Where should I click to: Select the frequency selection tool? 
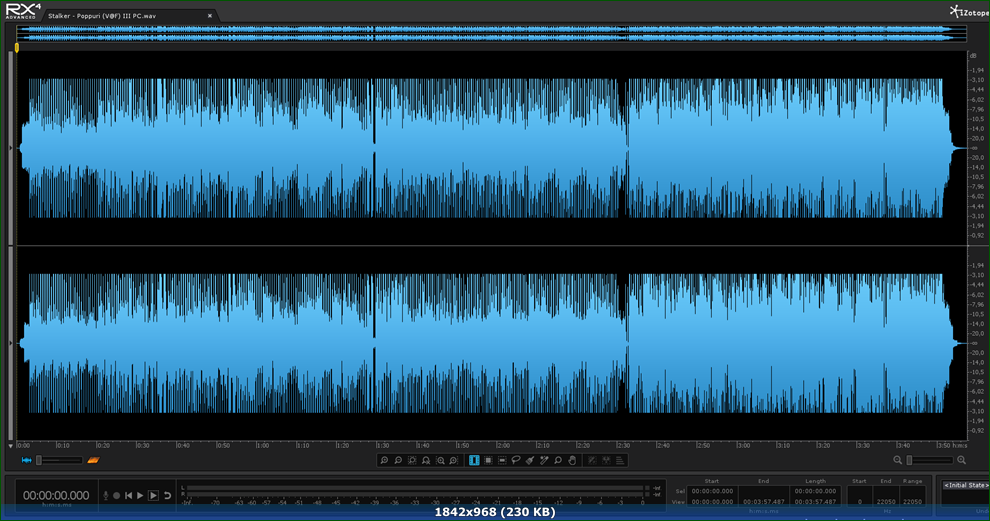click(x=502, y=460)
